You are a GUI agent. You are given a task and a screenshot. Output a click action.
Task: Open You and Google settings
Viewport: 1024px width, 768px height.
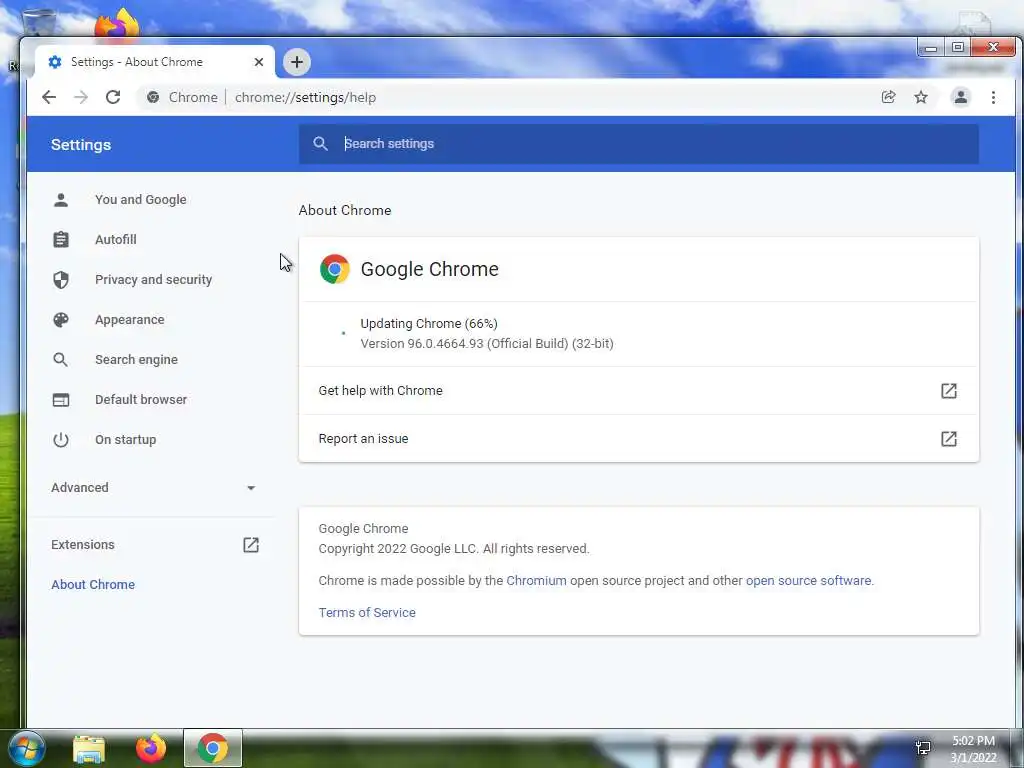click(140, 200)
